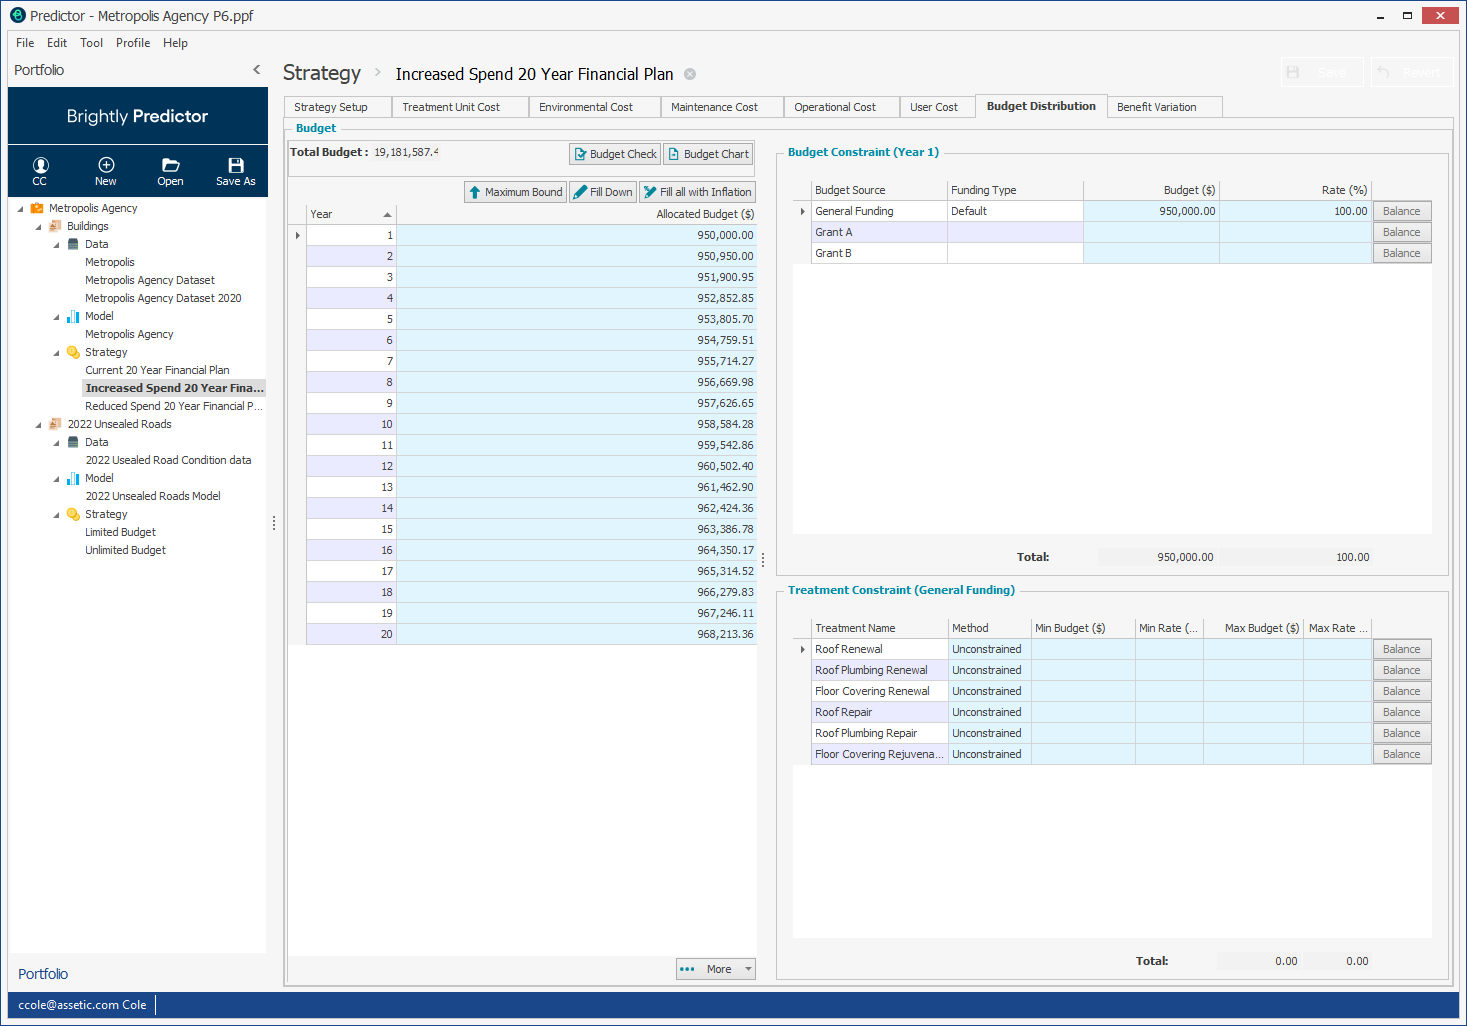Select Limited Budget strategy
1467x1026 pixels.
pyautogui.click(x=121, y=532)
